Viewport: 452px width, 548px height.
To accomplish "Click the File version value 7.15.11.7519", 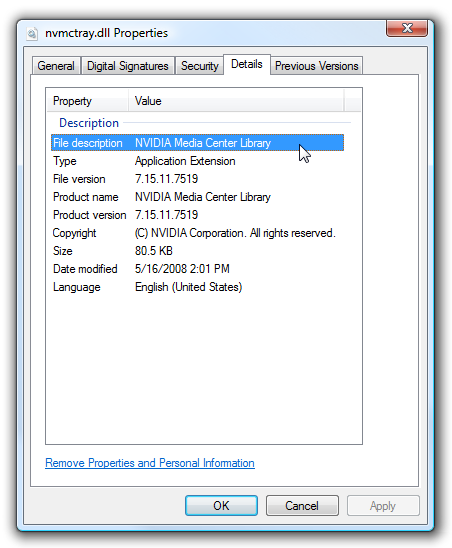I will click(x=166, y=179).
